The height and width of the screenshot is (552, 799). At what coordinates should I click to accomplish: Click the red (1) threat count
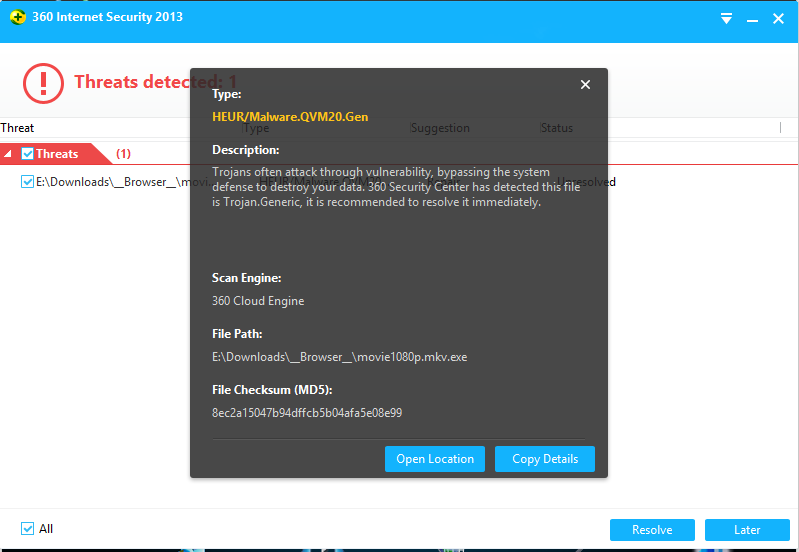coord(123,153)
